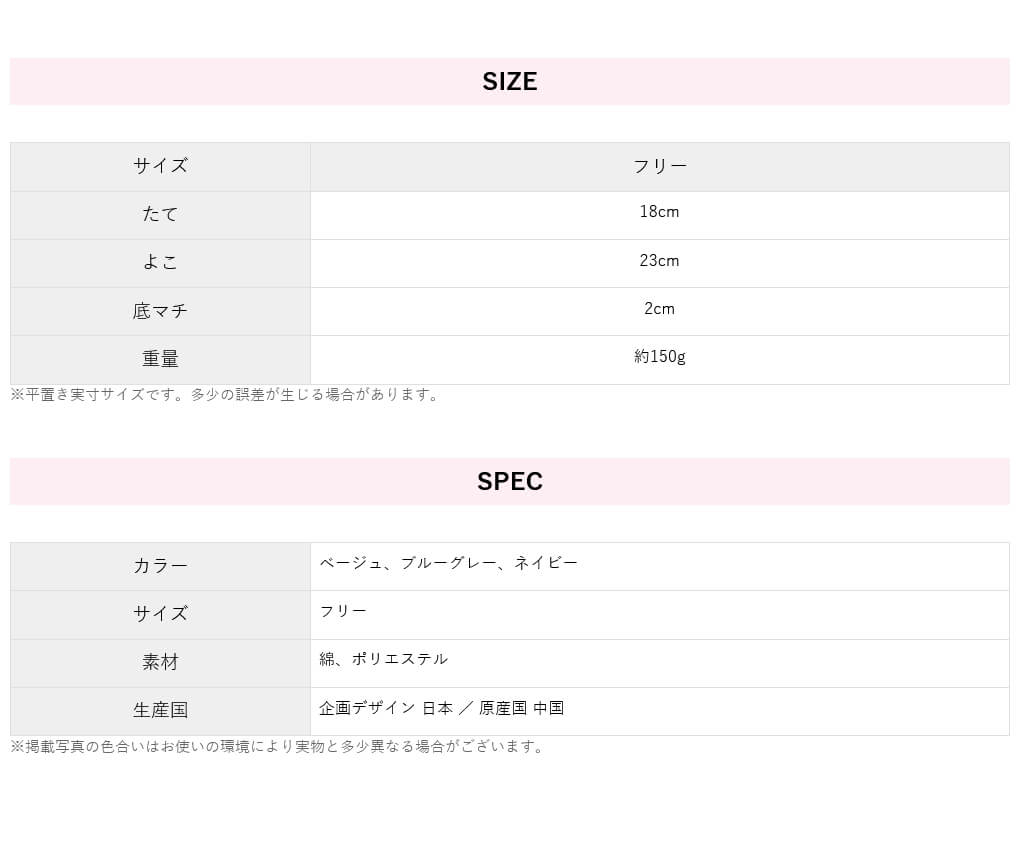The image size is (1022, 851).
Task: Click the サイズ label in the SPEC table
Action: pyautogui.click(x=160, y=614)
